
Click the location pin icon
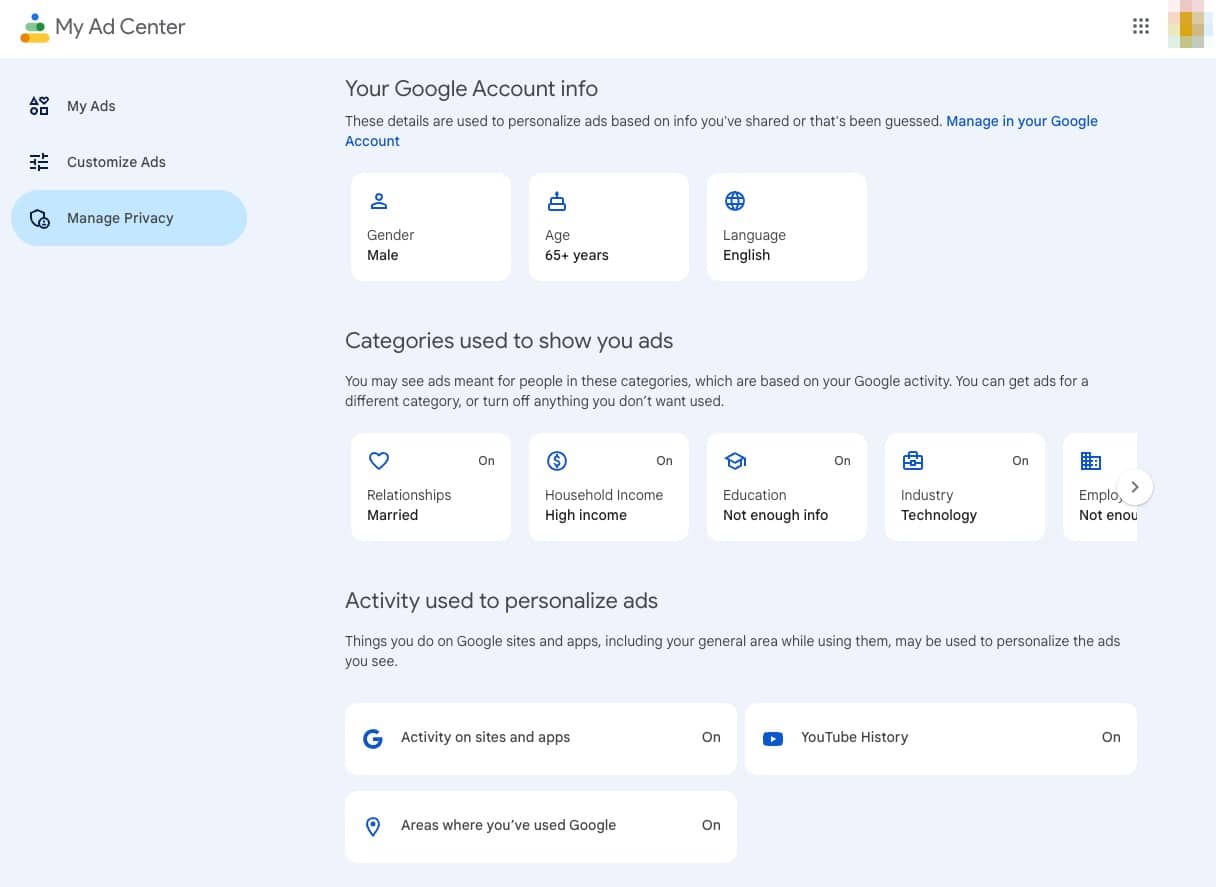click(373, 827)
